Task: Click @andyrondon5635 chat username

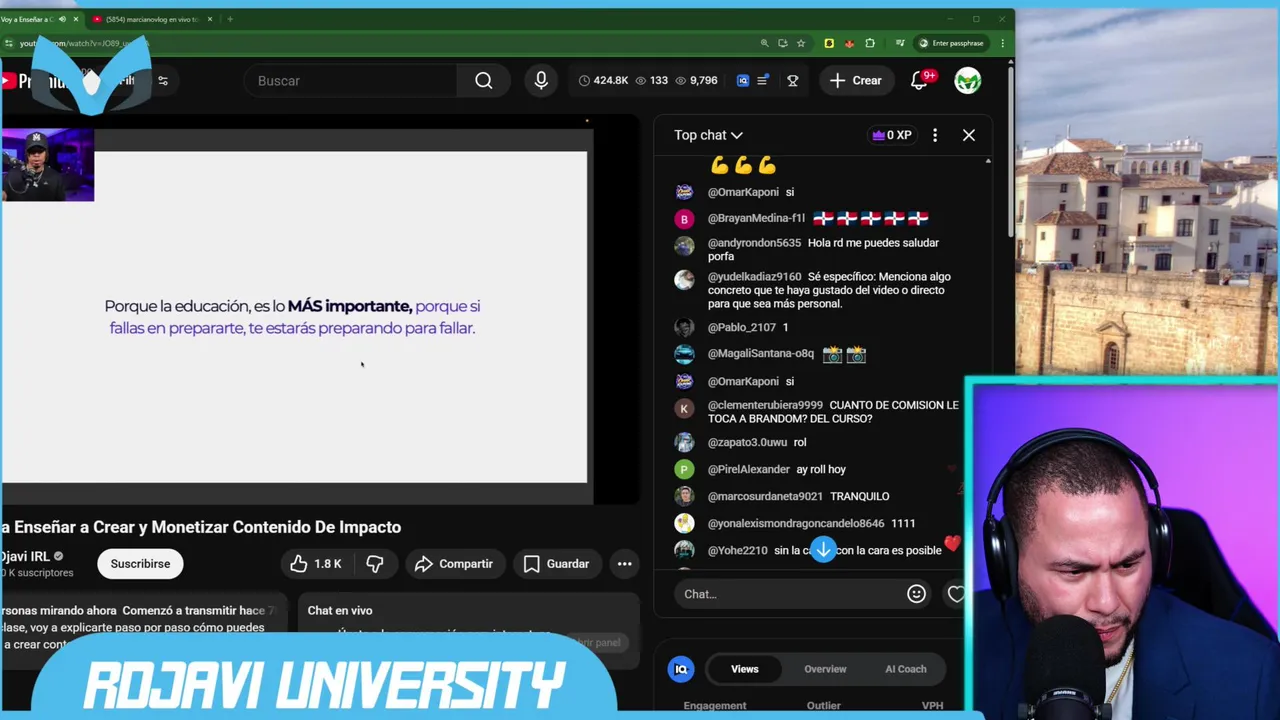Action: point(754,243)
